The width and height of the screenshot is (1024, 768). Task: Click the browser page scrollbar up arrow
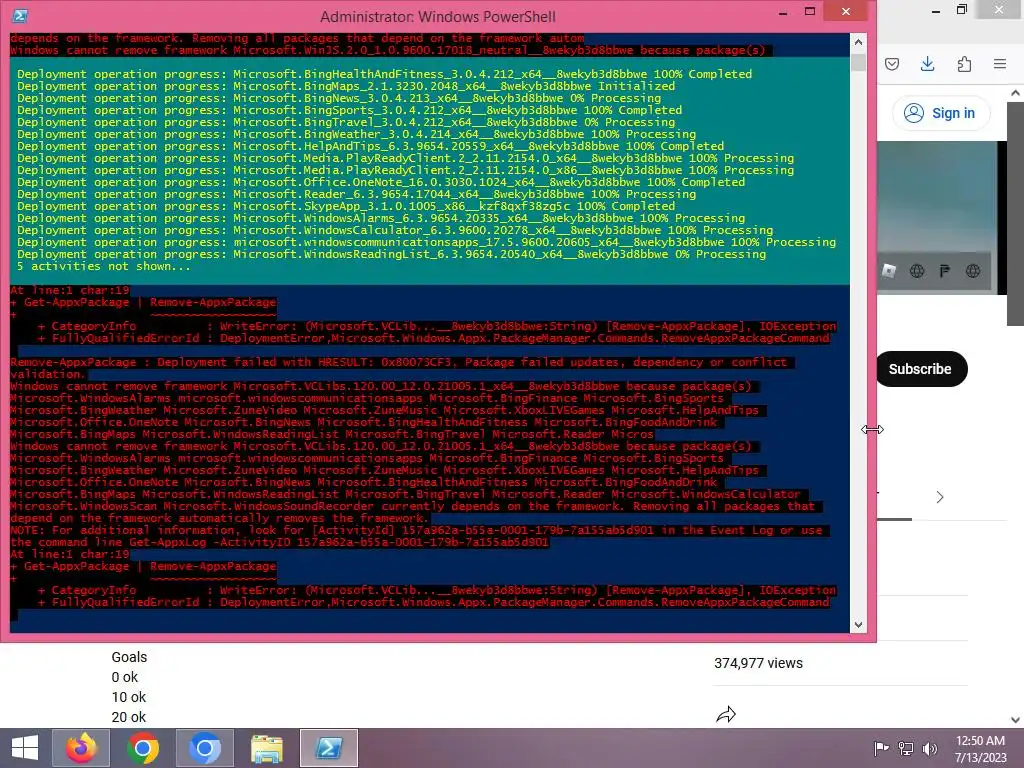(1015, 93)
